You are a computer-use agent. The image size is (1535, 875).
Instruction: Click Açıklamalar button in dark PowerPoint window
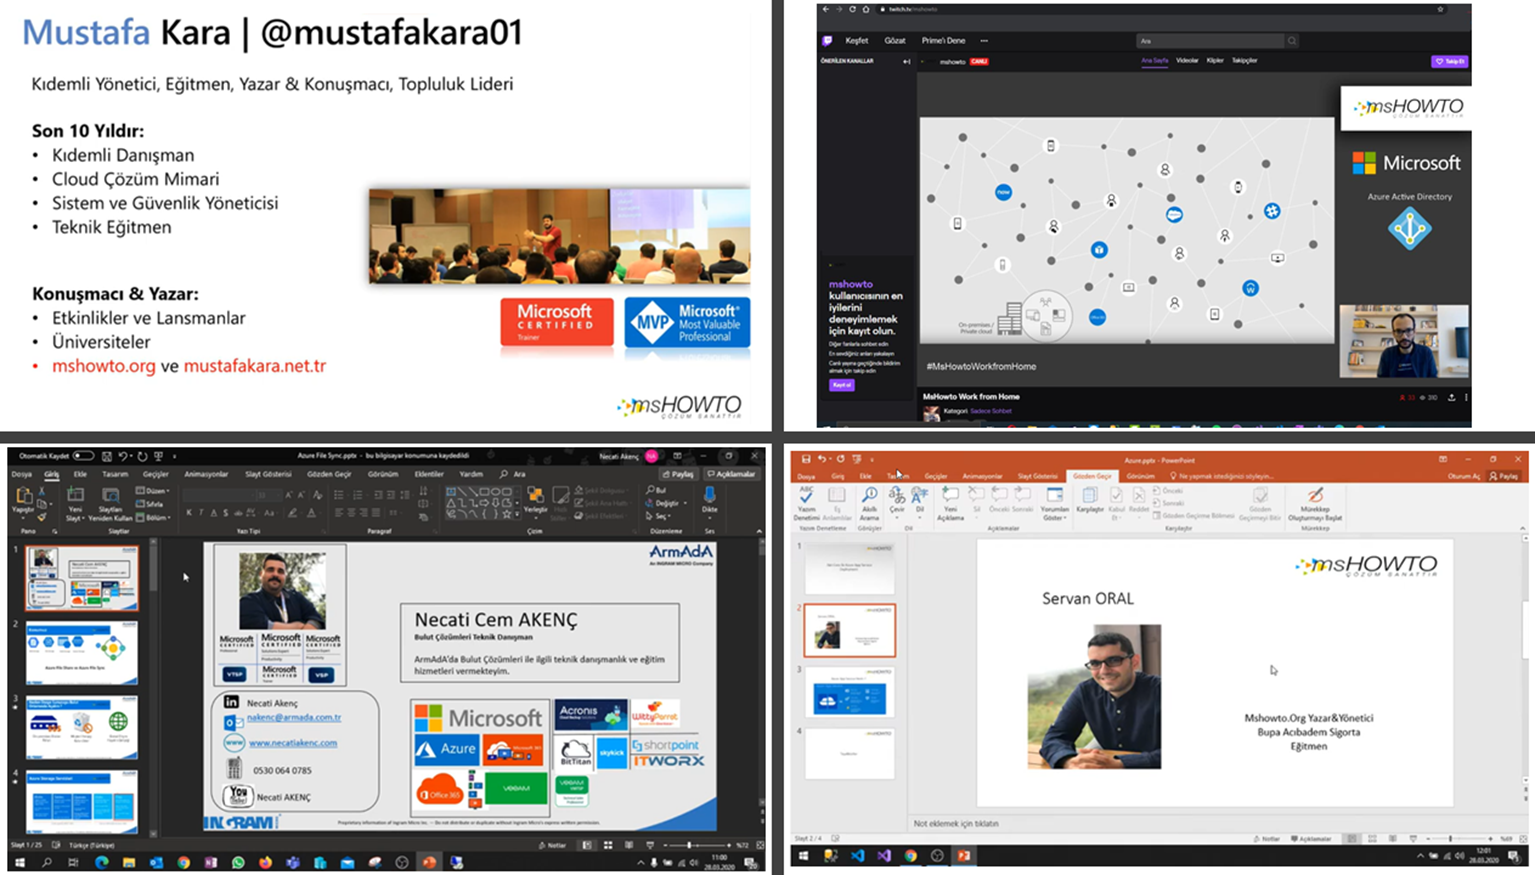pos(731,474)
